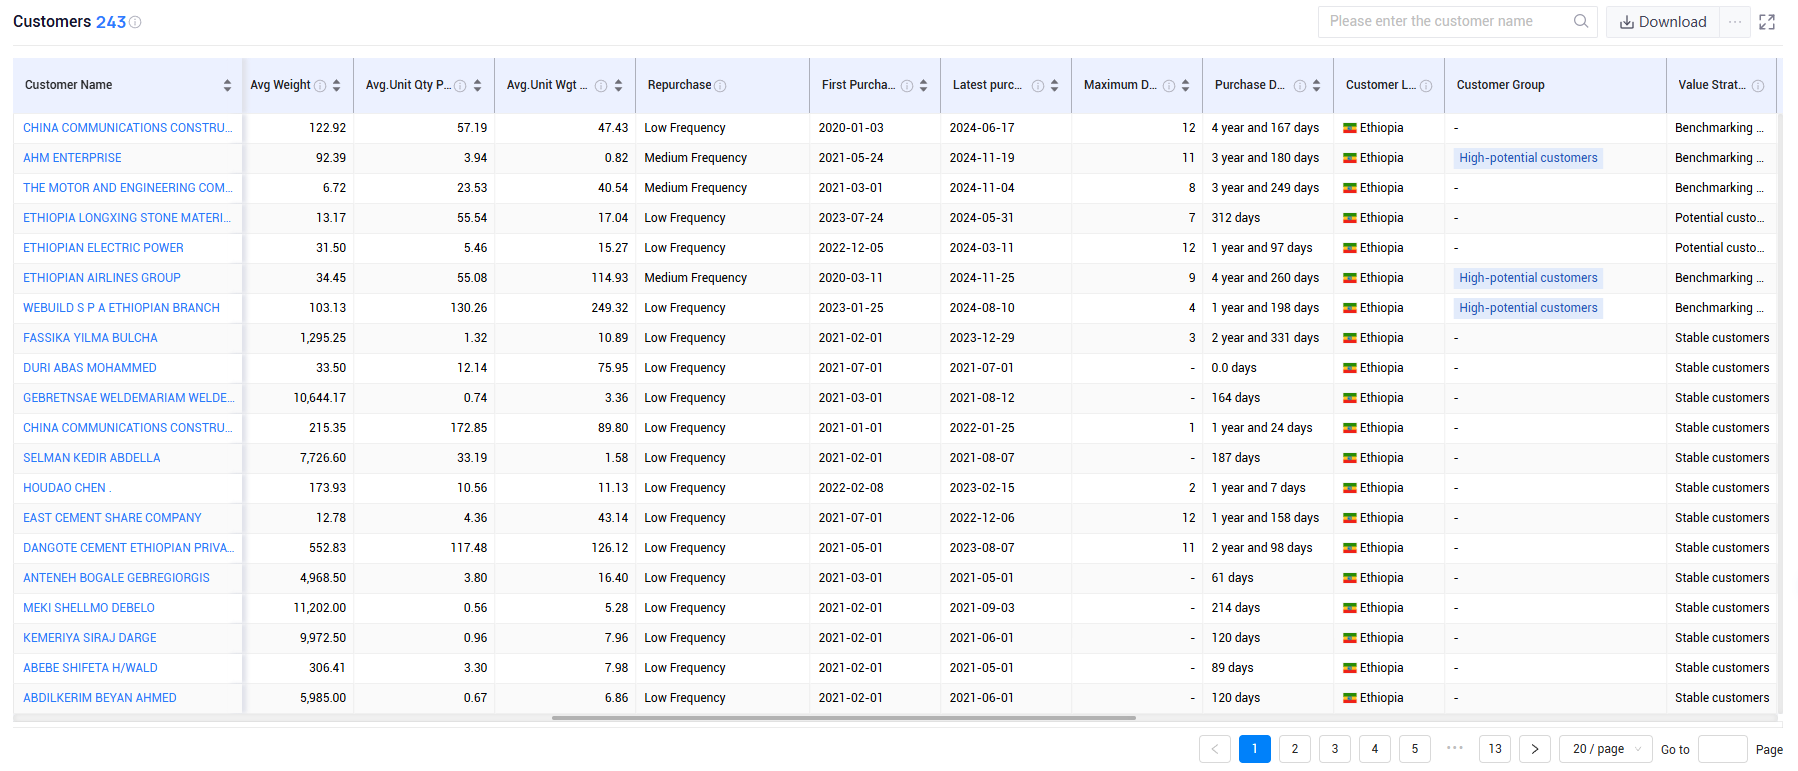Open ETHIOPIAN AIRLINES GROUP customer
This screenshot has width=1798, height=771.
(102, 278)
